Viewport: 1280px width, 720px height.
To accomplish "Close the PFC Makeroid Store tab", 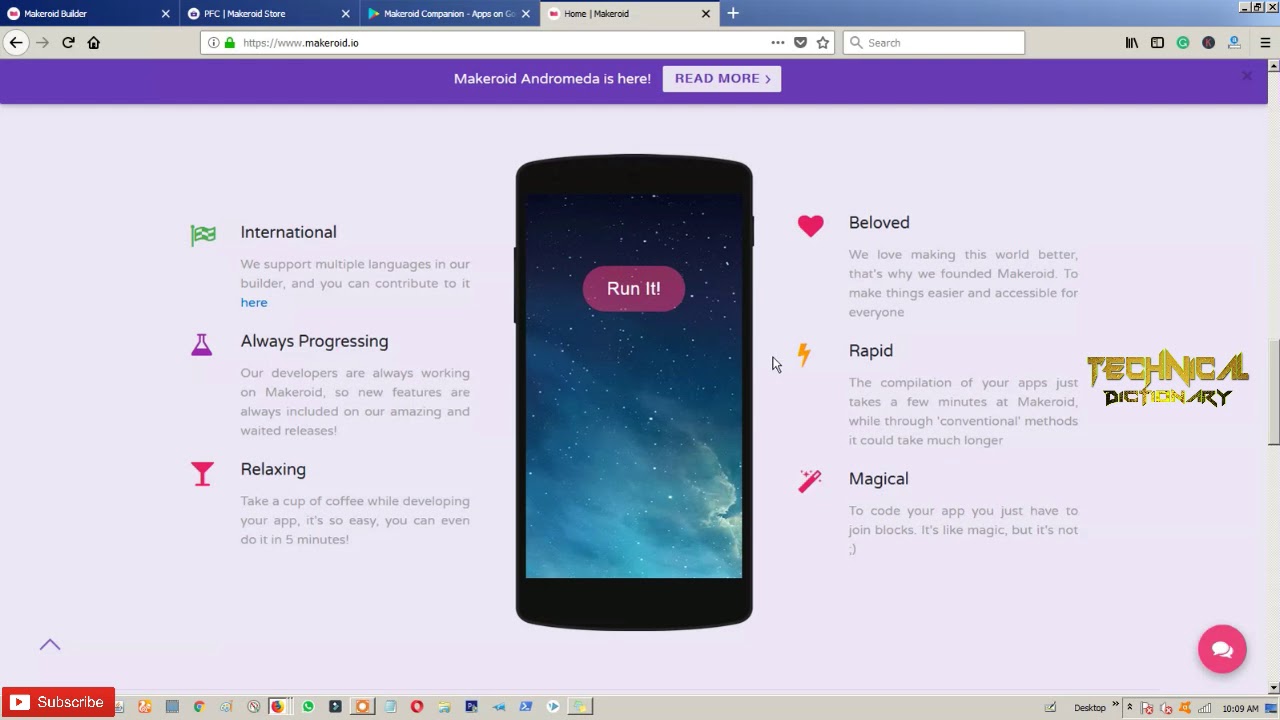I will 346,14.
